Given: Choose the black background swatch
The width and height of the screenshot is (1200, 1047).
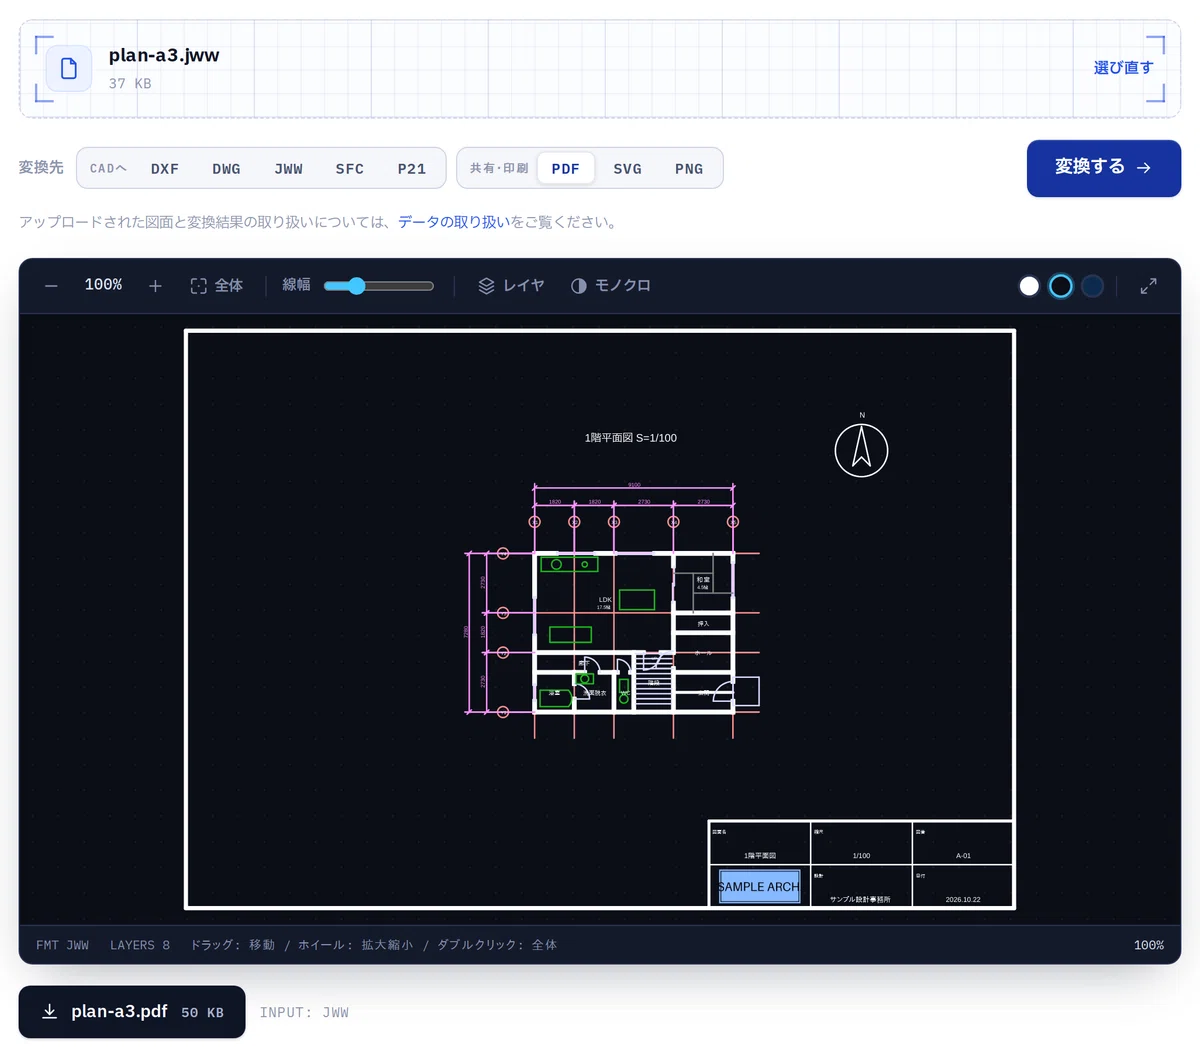Looking at the screenshot, I should [1061, 286].
